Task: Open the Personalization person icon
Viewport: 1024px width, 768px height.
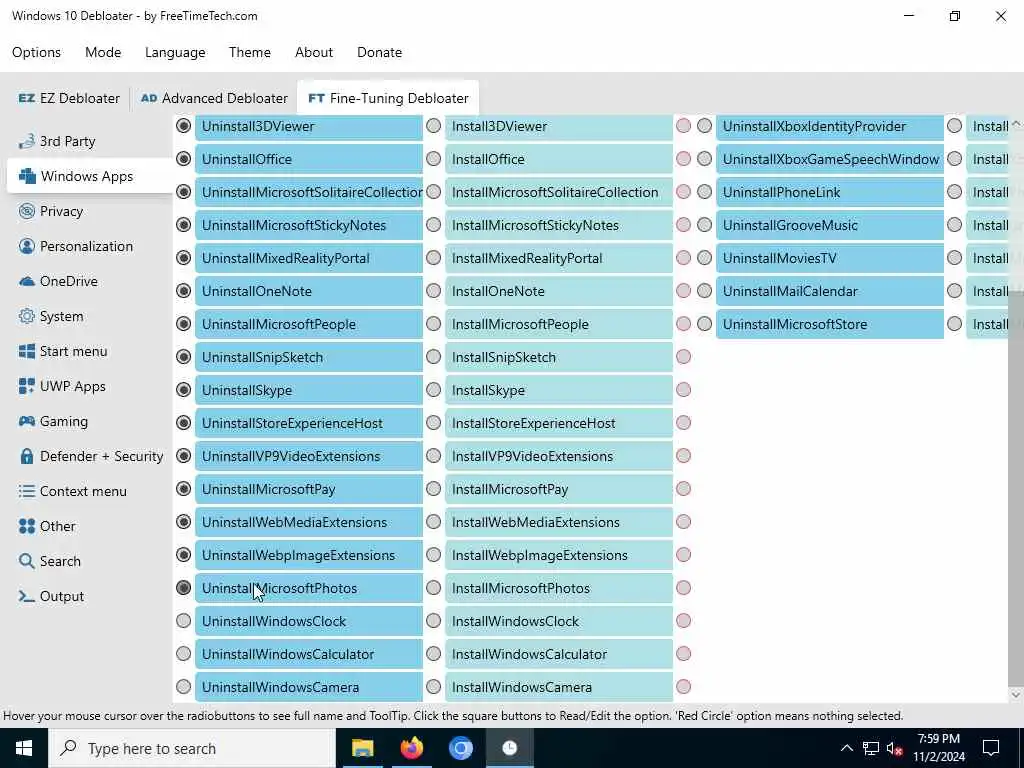Action: click(x=27, y=246)
